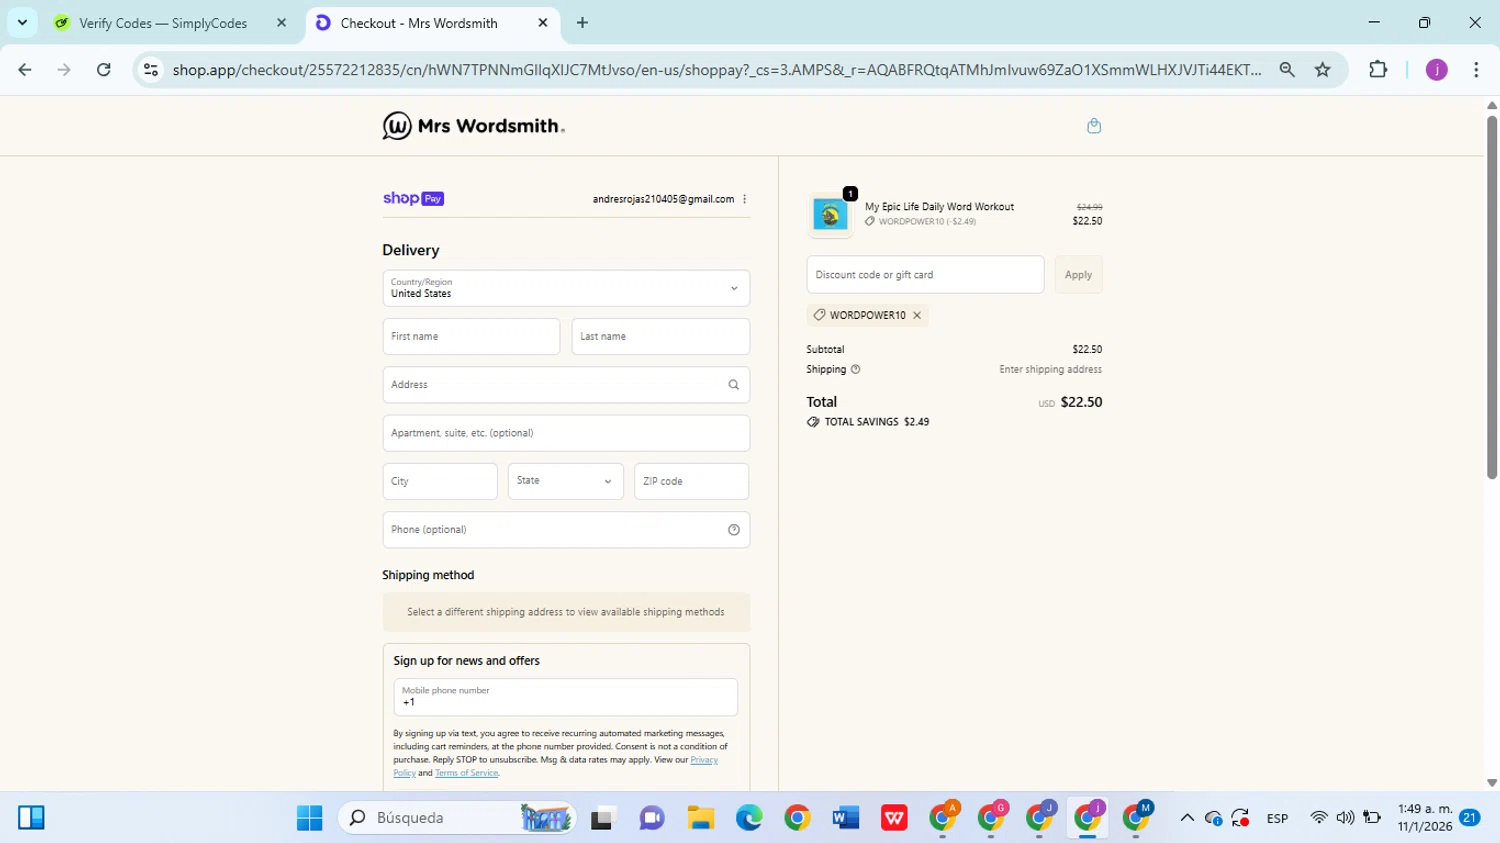Click the Mrs Wordsmith logo

pos(473,126)
